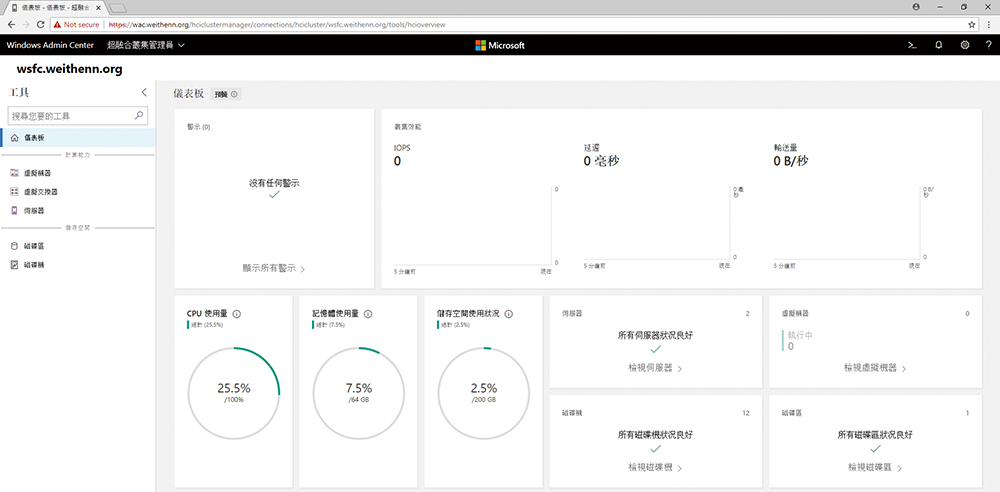Click the info icon beside 記憶體使用量
1000x492 pixels.
pyautogui.click(x=368, y=314)
